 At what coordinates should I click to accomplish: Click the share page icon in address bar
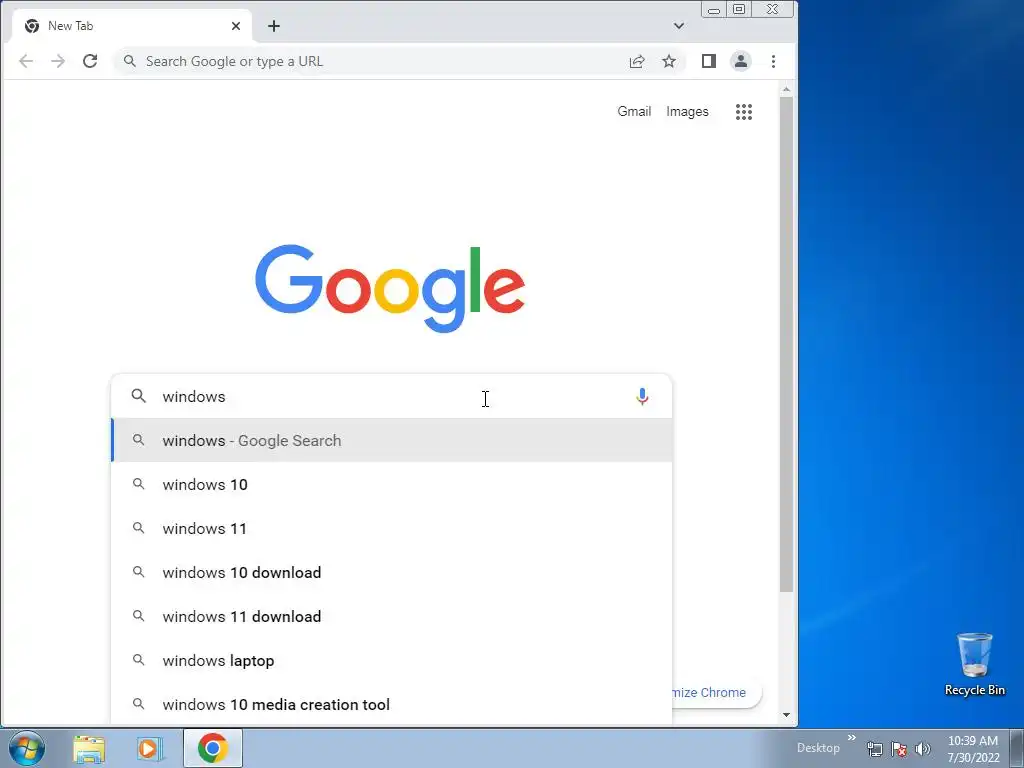point(637,61)
